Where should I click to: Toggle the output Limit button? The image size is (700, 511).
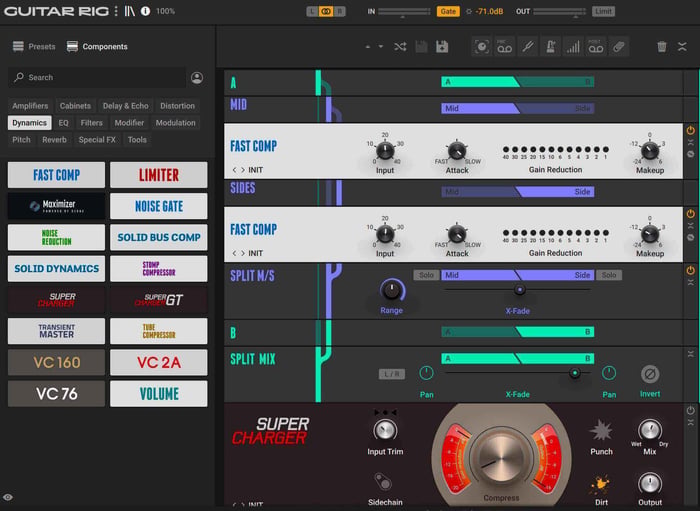[603, 11]
